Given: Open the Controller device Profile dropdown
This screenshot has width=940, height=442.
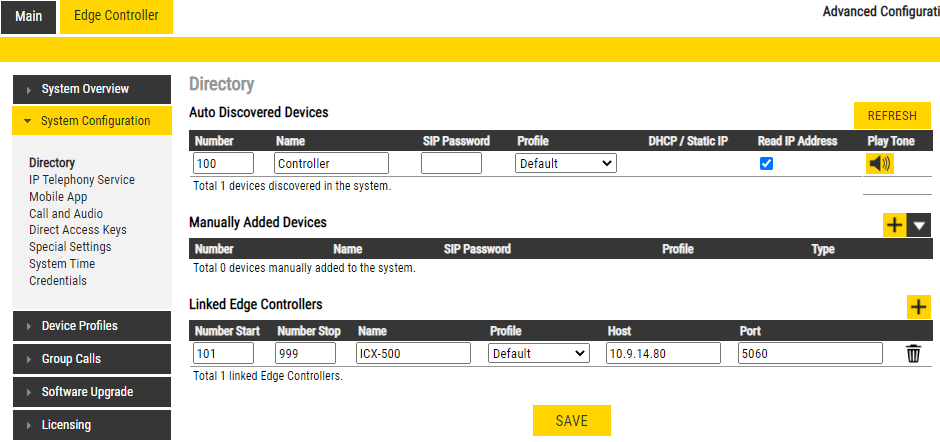Looking at the screenshot, I should (x=566, y=163).
